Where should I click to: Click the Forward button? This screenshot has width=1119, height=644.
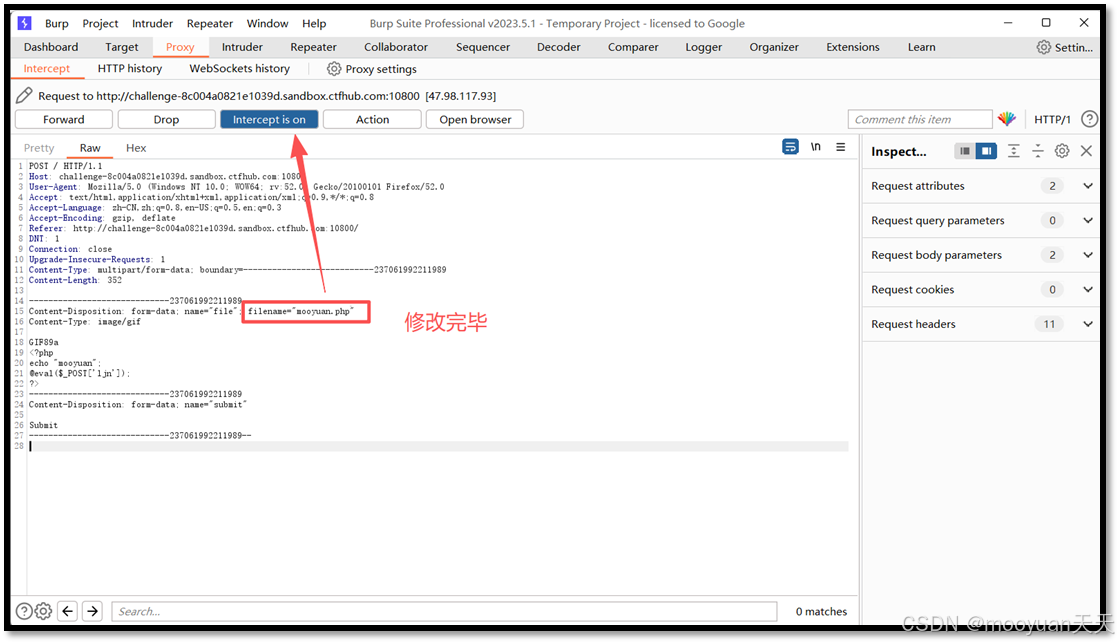tap(64, 119)
